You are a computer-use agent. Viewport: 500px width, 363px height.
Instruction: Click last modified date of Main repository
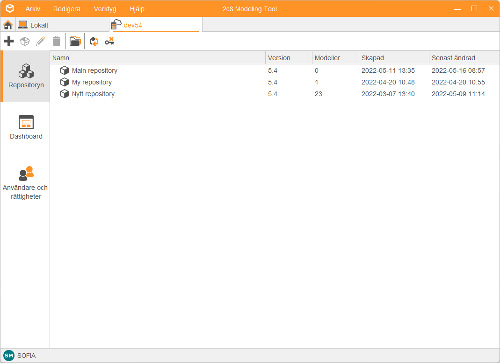pos(458,70)
